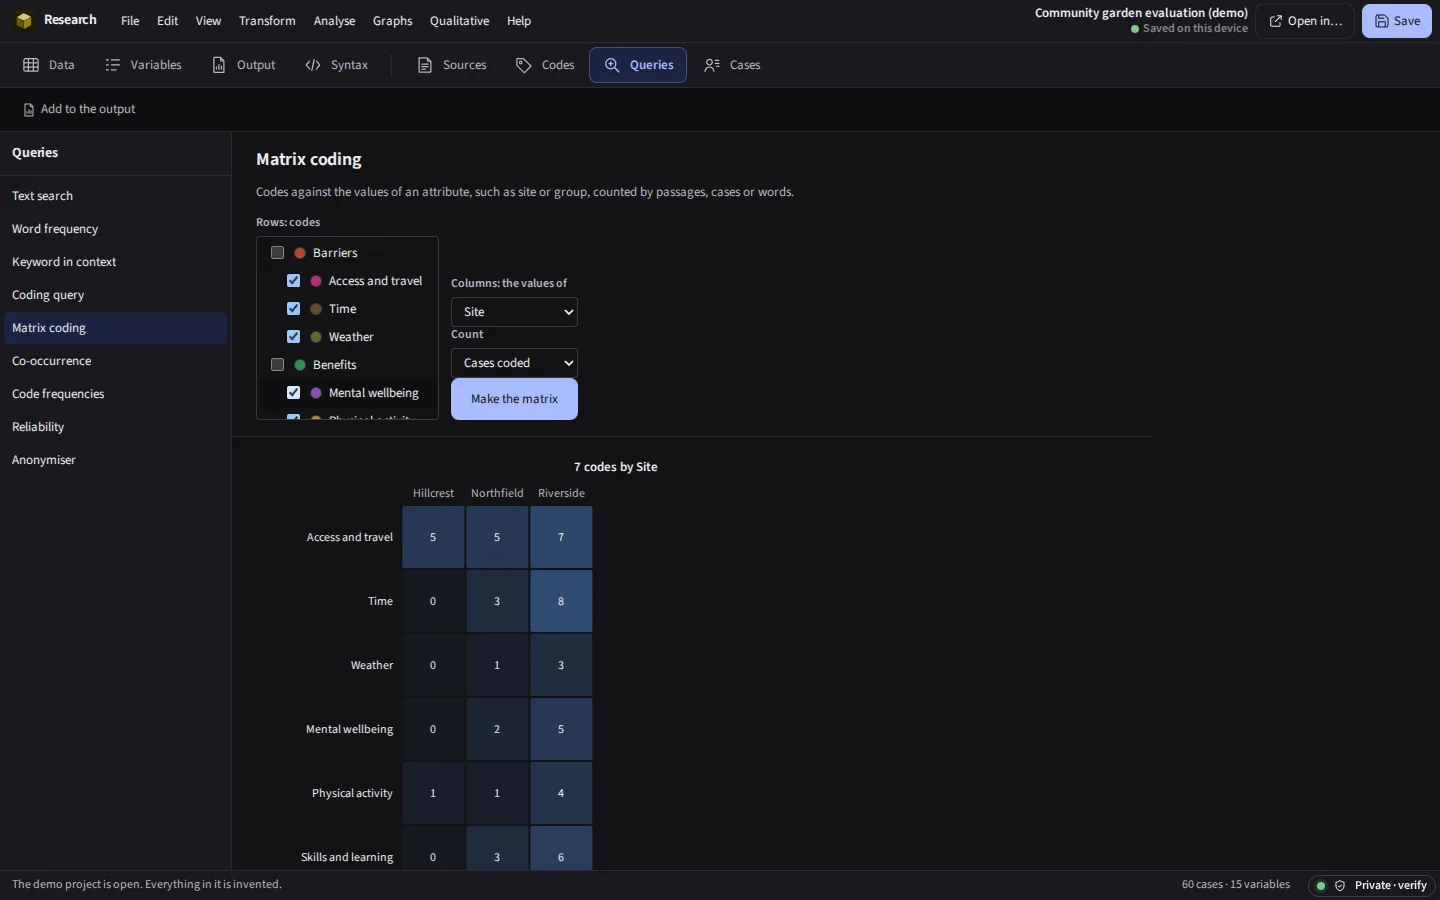The image size is (1440, 900).
Task: Select Anonymiser in sidebar
Action: [115, 460]
